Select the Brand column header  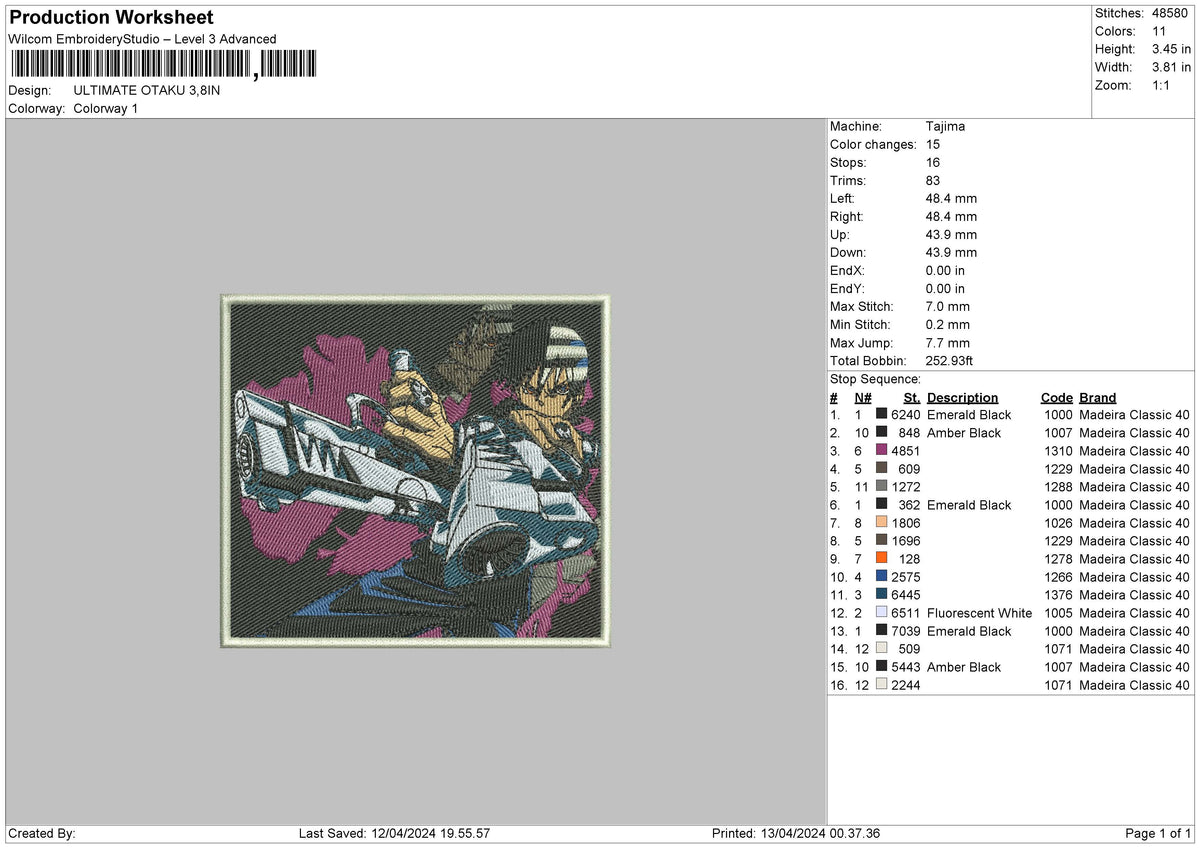(1098, 398)
